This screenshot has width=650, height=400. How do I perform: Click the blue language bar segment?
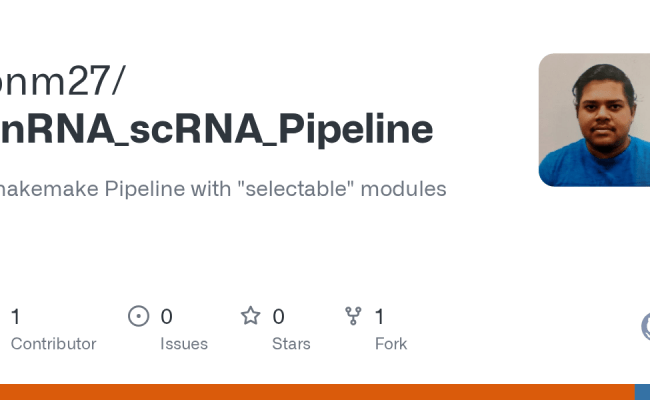[642, 392]
